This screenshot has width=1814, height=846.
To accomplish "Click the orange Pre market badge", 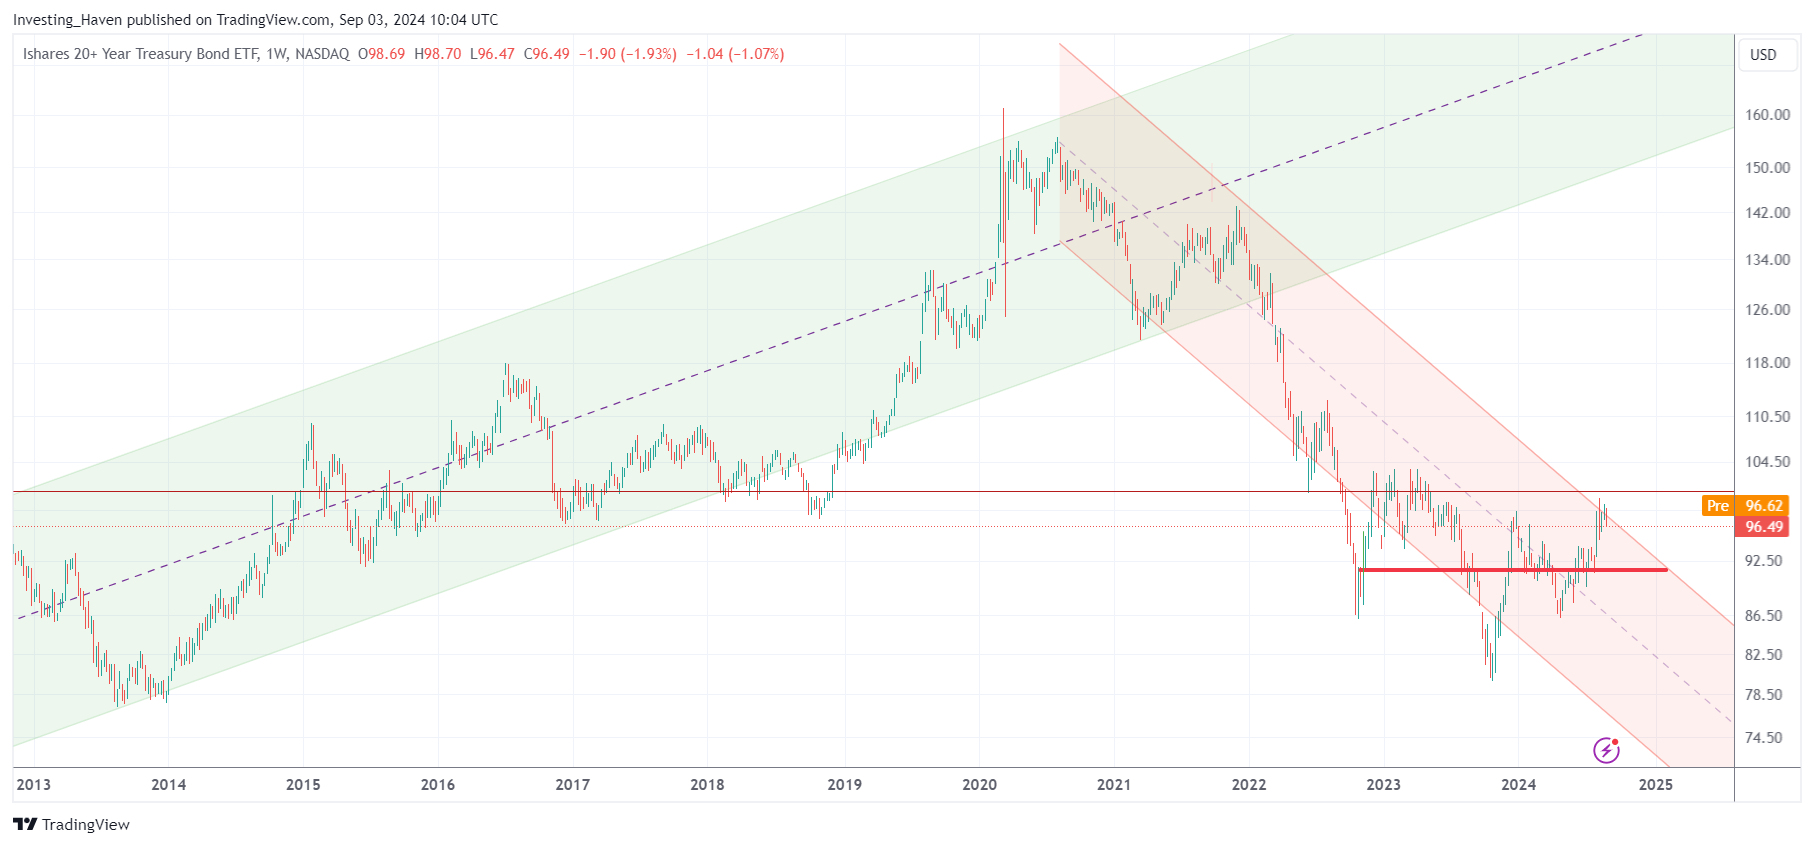I will tap(1717, 506).
